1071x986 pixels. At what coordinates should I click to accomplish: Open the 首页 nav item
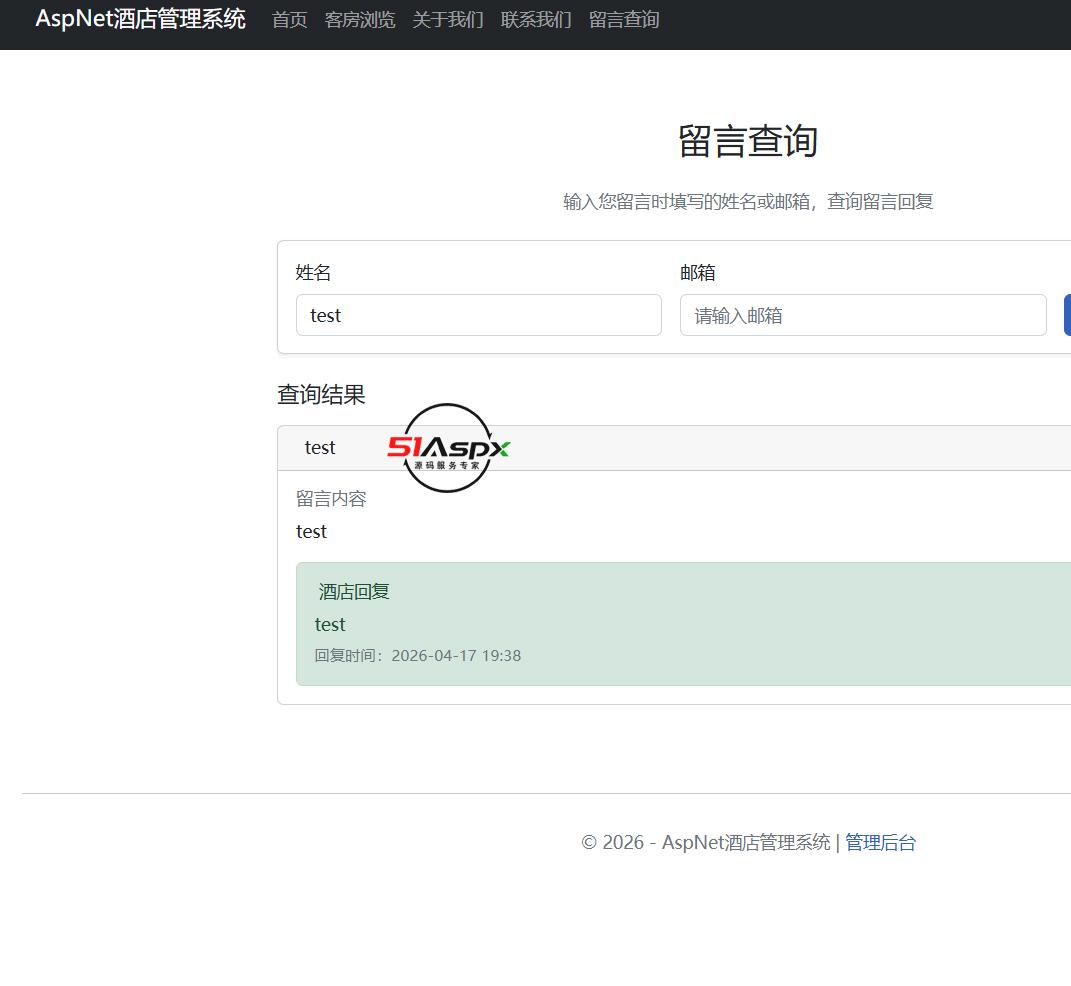[x=290, y=20]
